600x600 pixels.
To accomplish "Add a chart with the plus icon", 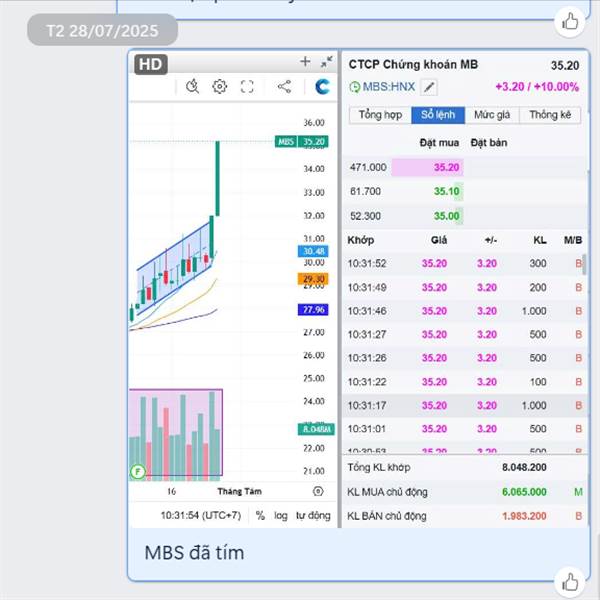I will coord(305,61).
